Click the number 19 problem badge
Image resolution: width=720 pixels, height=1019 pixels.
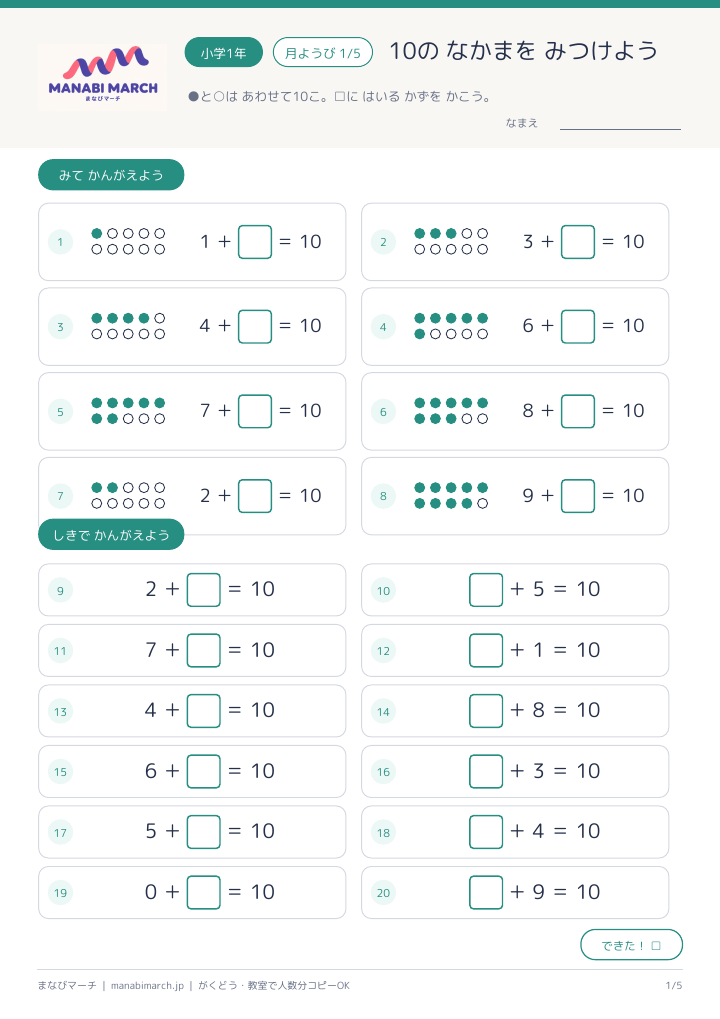[x=60, y=893]
